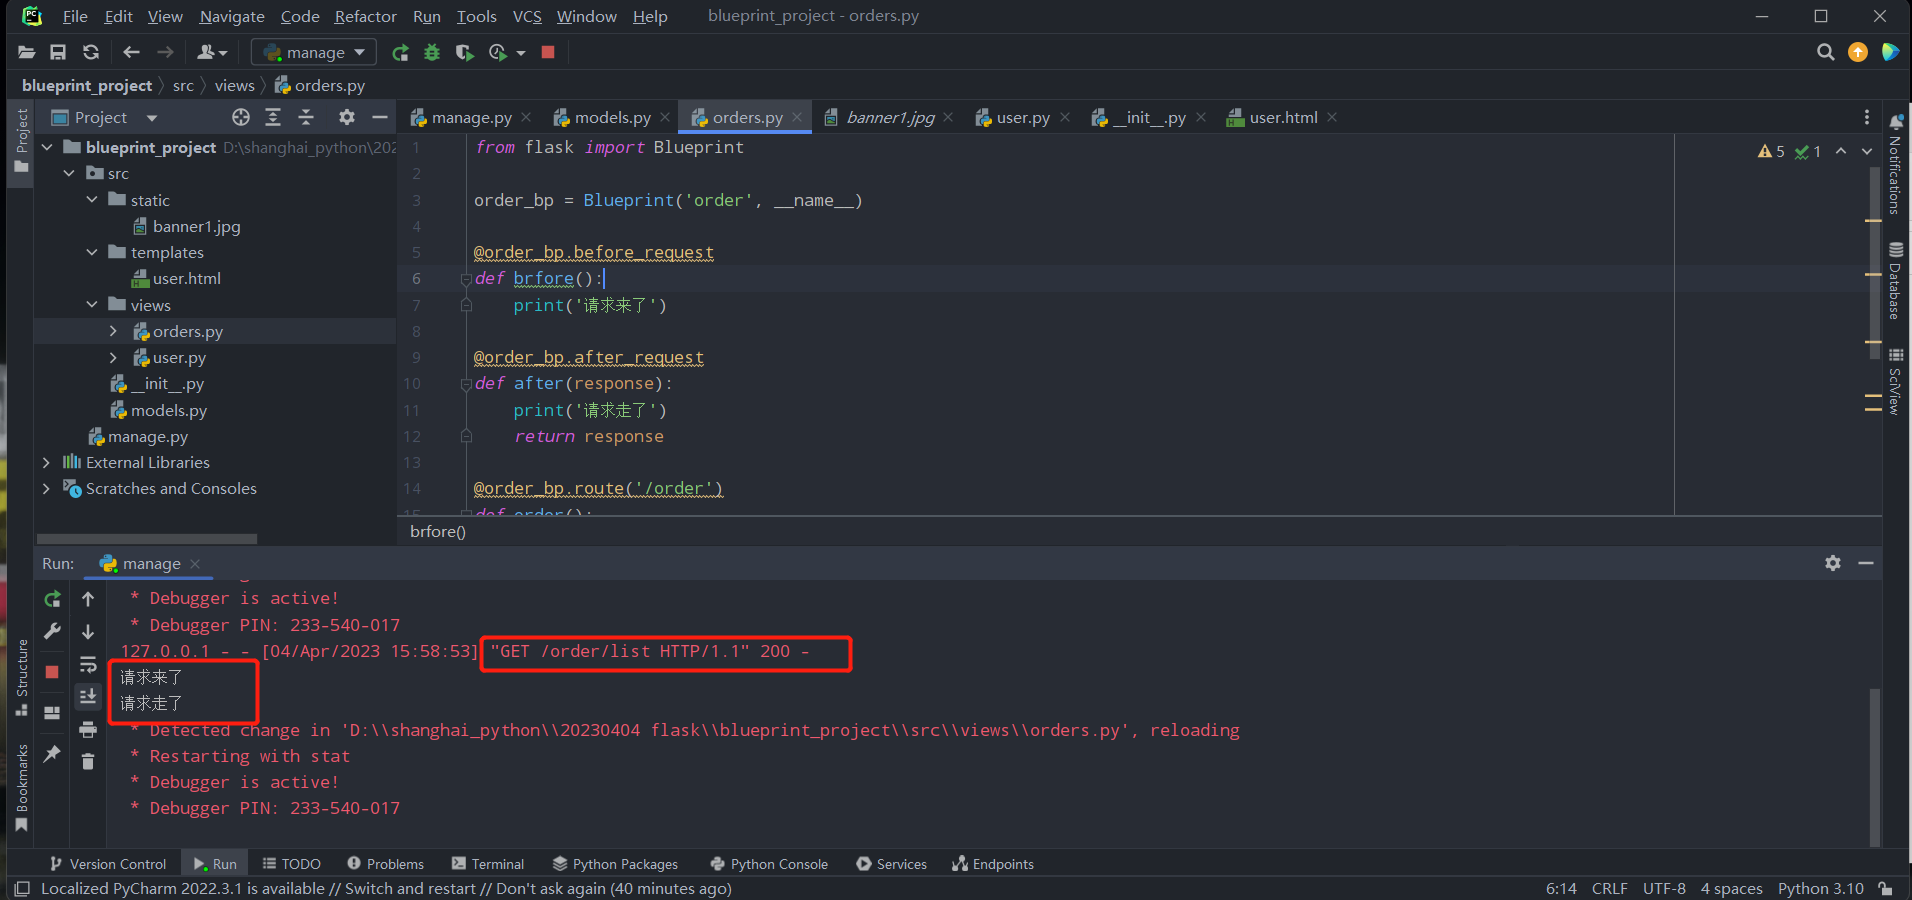This screenshot has width=1912, height=900.
Task: Click the Run panel print icon
Action: pyautogui.click(x=88, y=729)
